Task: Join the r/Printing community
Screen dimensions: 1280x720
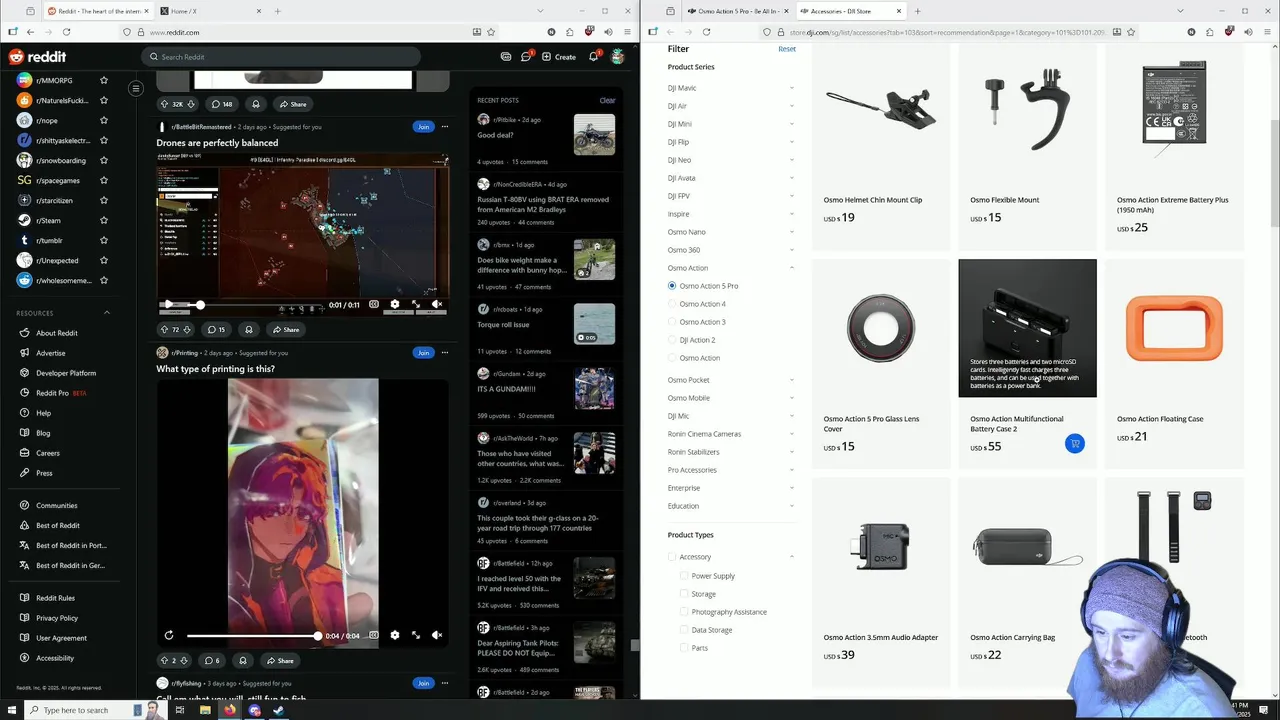Action: (x=423, y=352)
